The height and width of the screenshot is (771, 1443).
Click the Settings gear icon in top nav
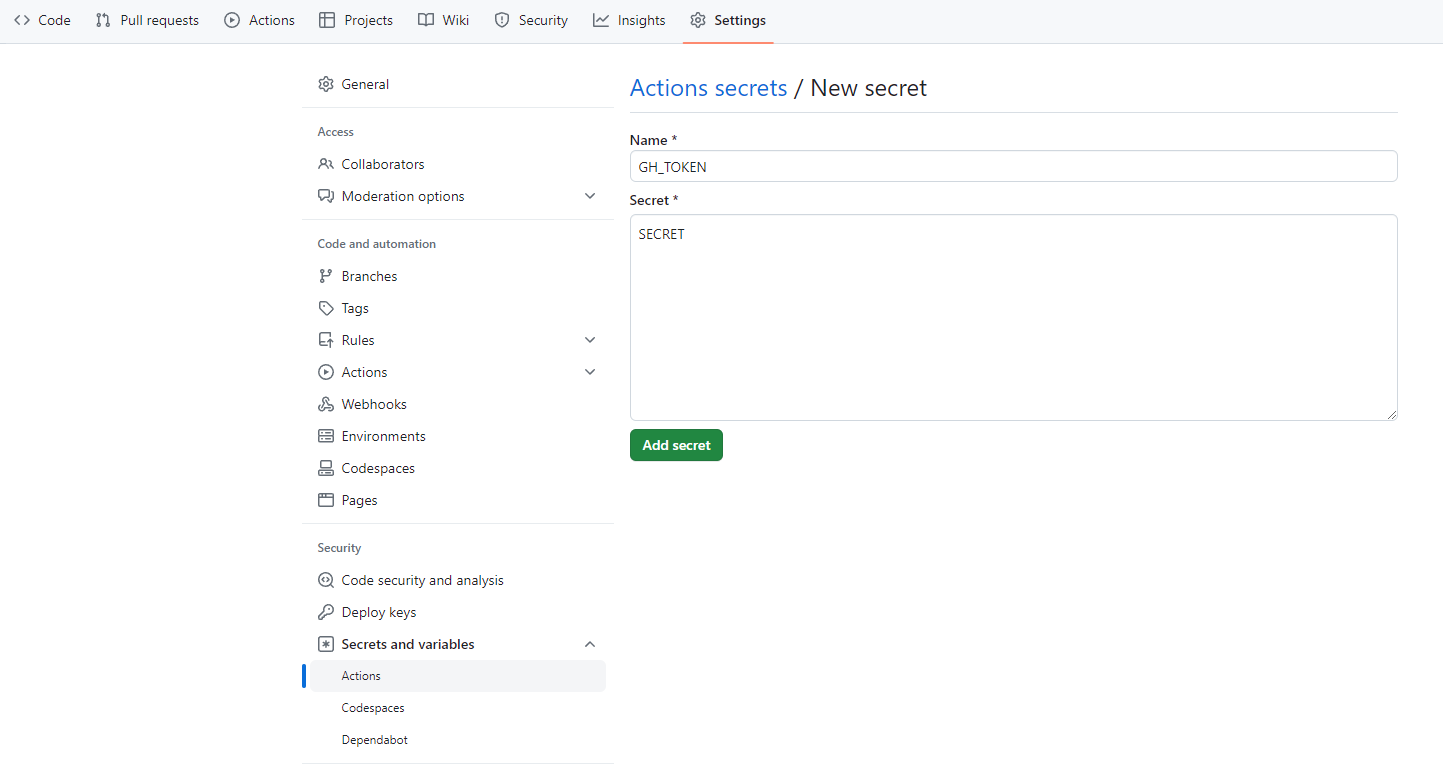698,20
